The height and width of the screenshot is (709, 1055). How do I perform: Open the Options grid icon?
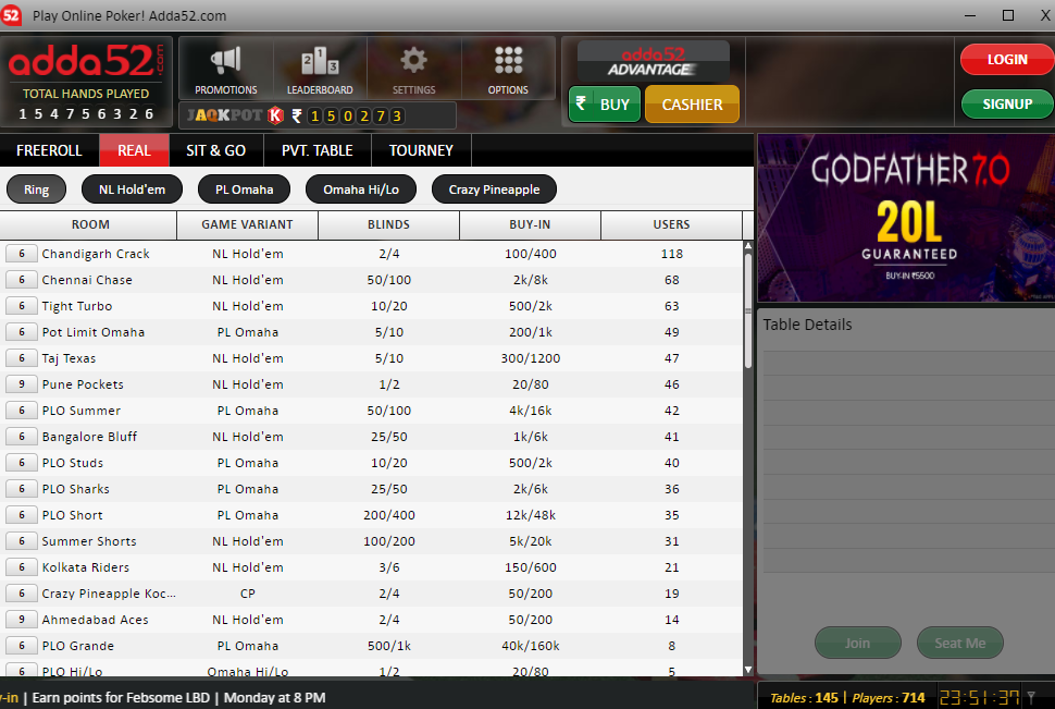(x=508, y=61)
